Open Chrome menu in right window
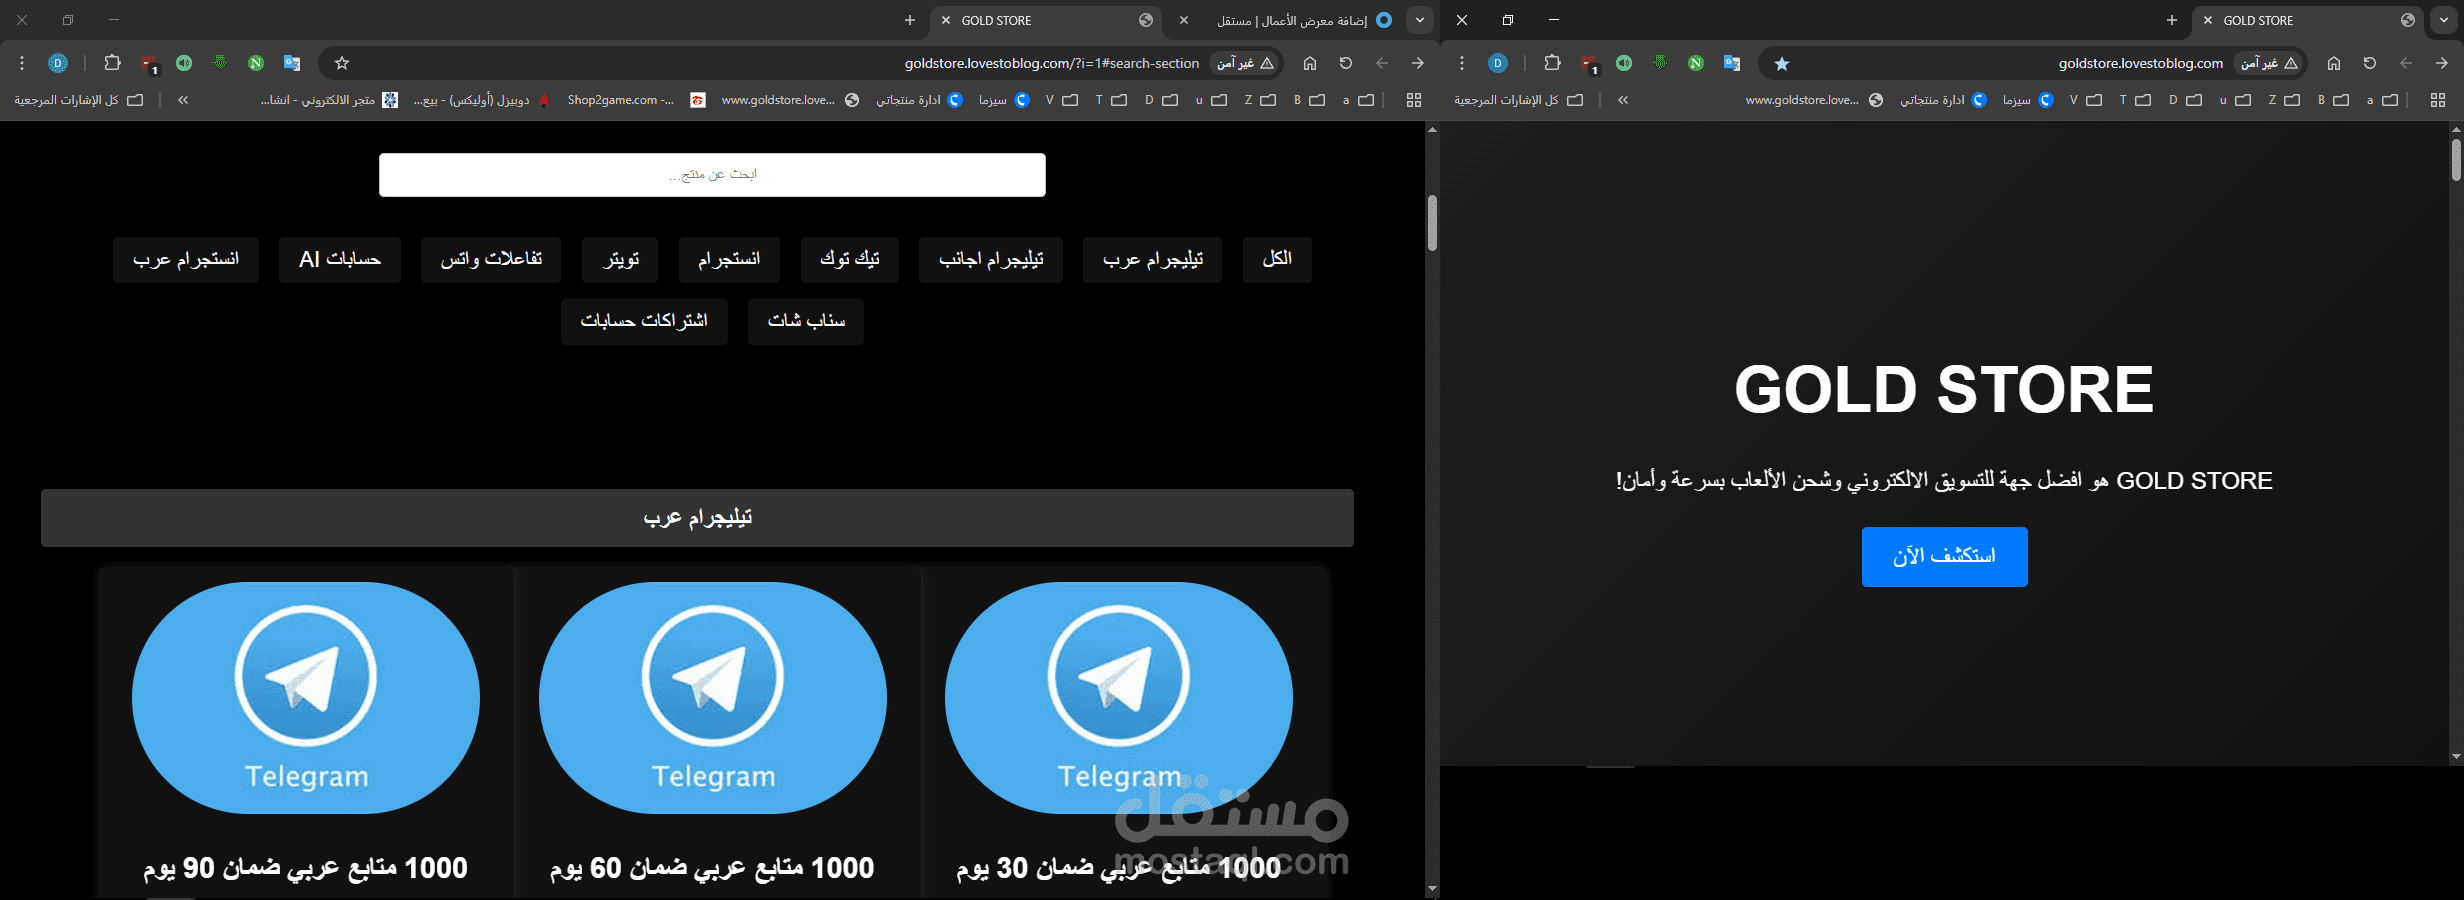 (x=1462, y=63)
